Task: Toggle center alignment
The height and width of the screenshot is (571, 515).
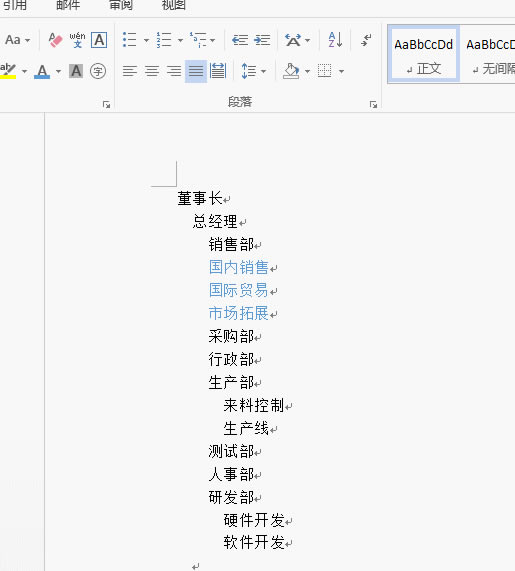Action: point(152,71)
